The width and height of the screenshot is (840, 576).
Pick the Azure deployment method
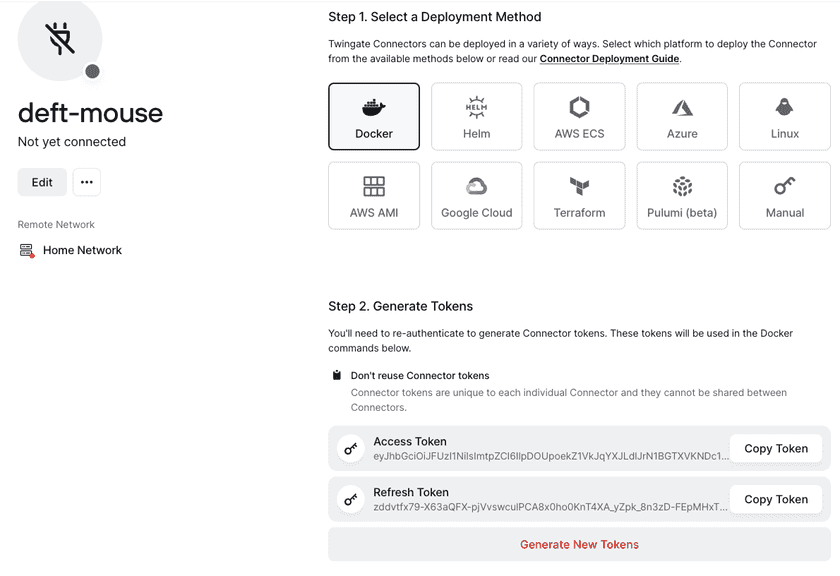coord(682,117)
